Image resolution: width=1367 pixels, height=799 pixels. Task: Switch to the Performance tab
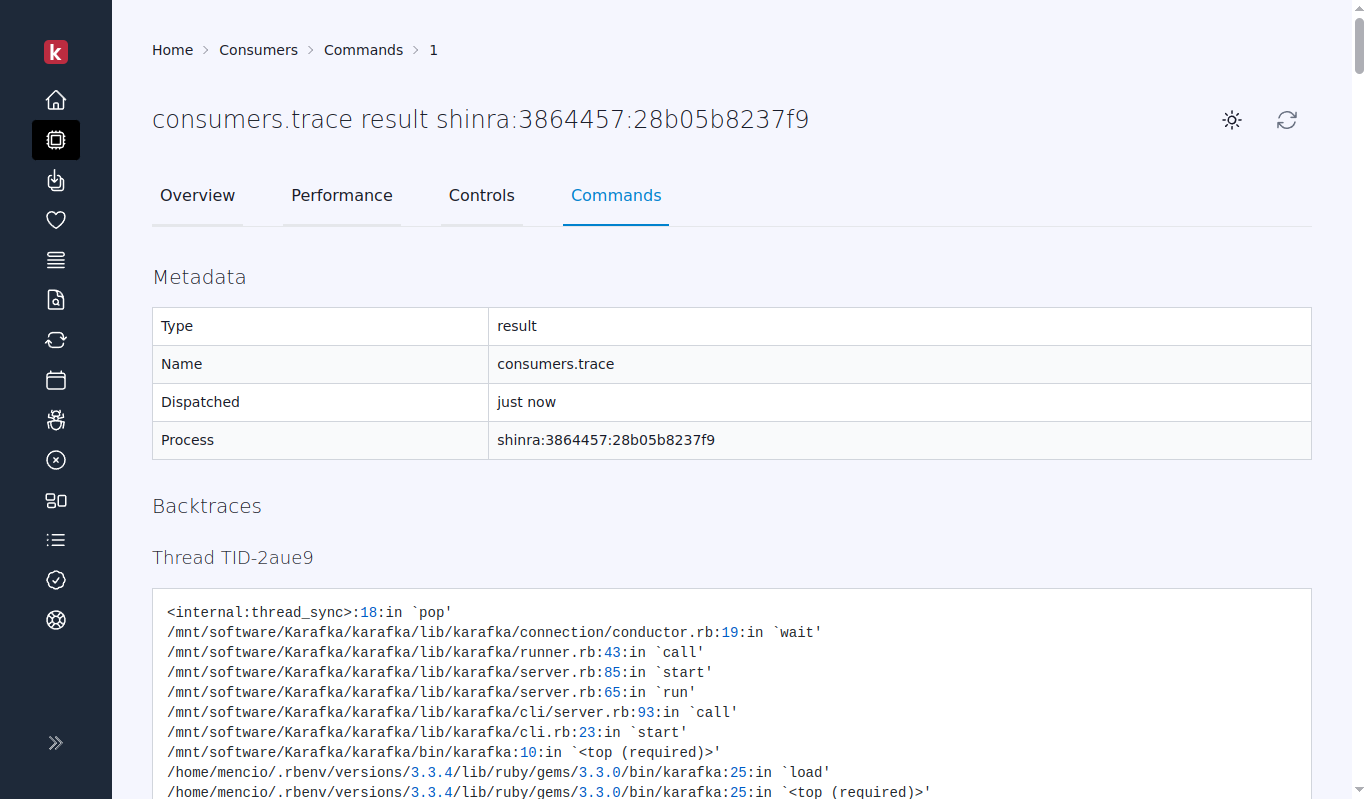341,196
